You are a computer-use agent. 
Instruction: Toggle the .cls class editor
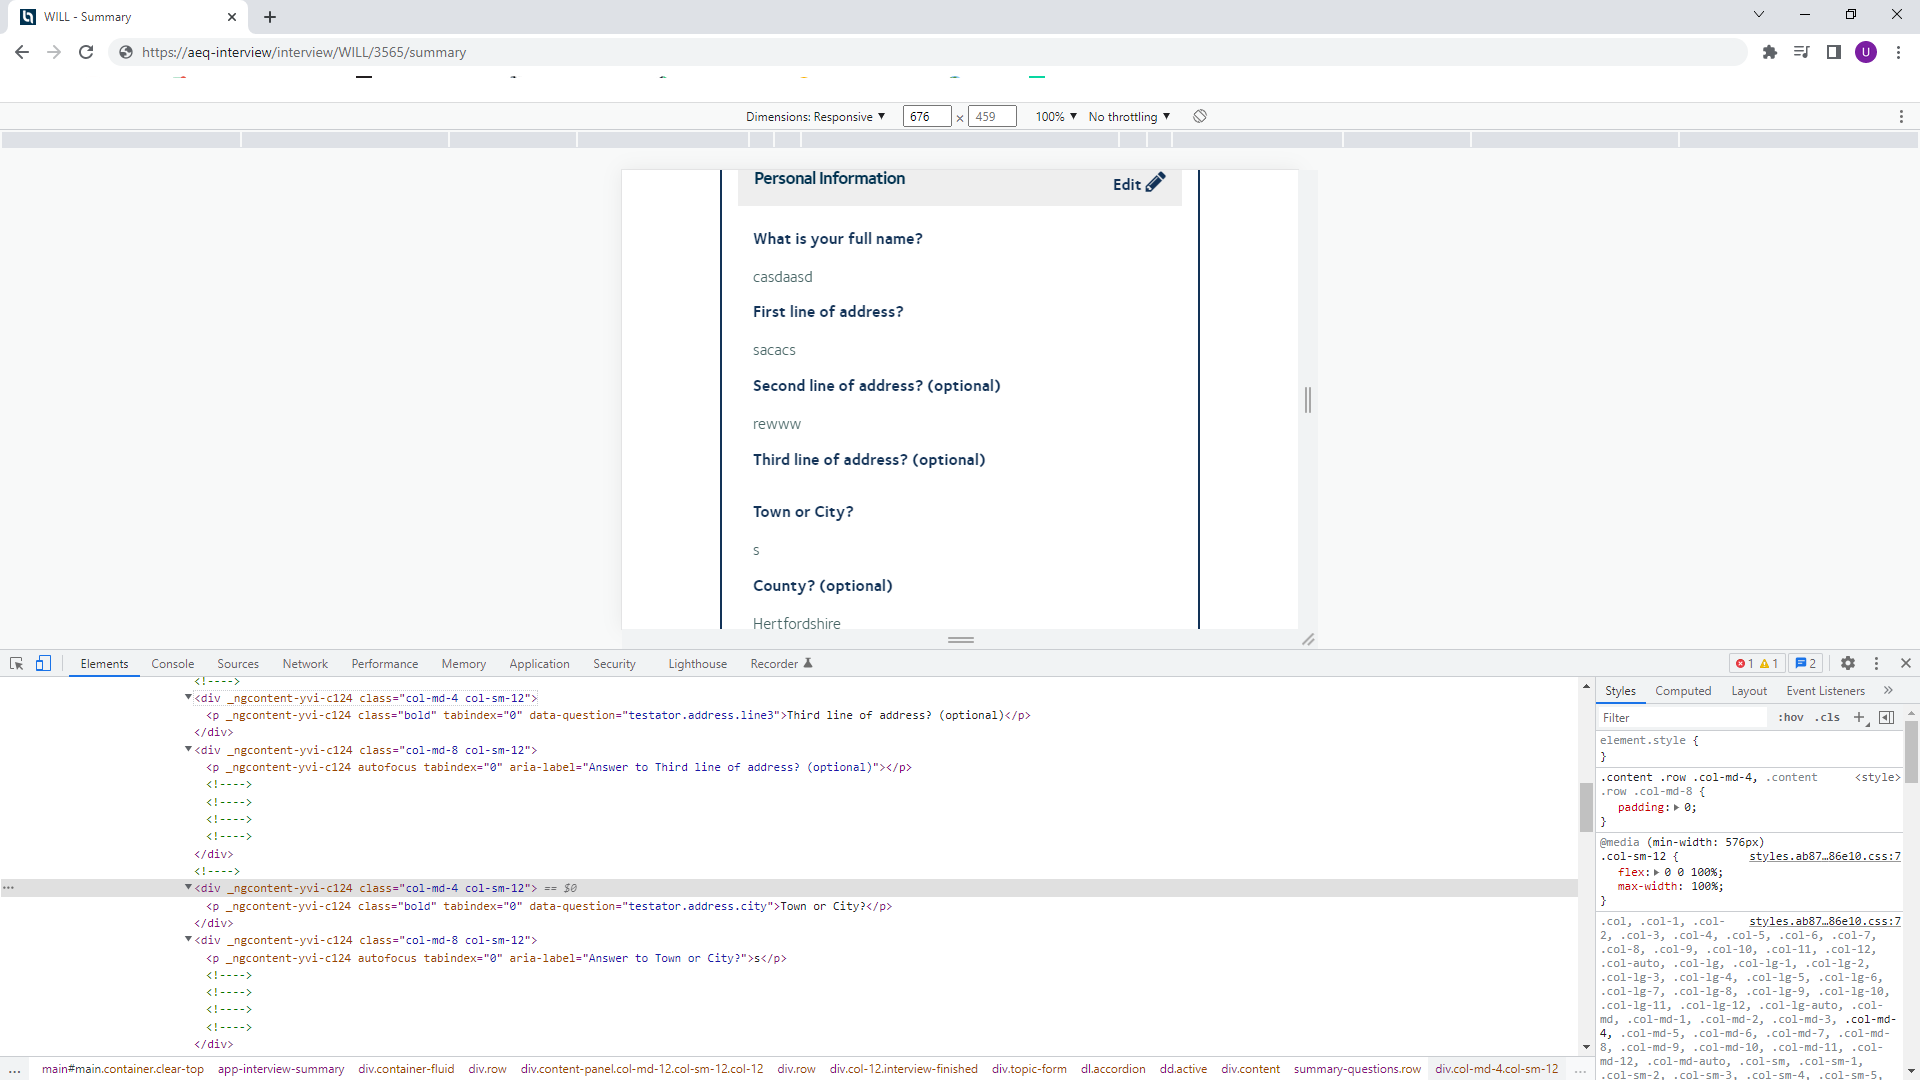click(1828, 717)
